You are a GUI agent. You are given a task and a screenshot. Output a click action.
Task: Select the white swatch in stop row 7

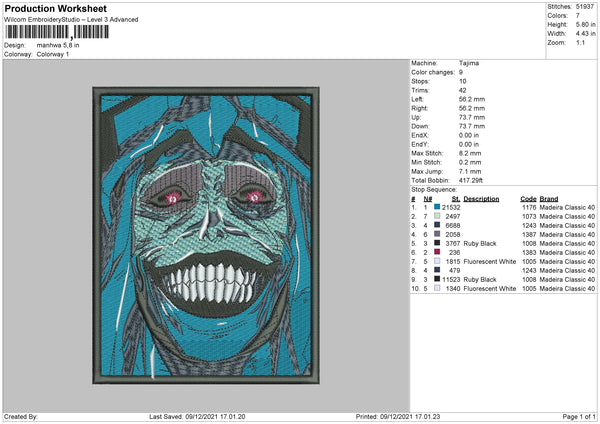437,261
